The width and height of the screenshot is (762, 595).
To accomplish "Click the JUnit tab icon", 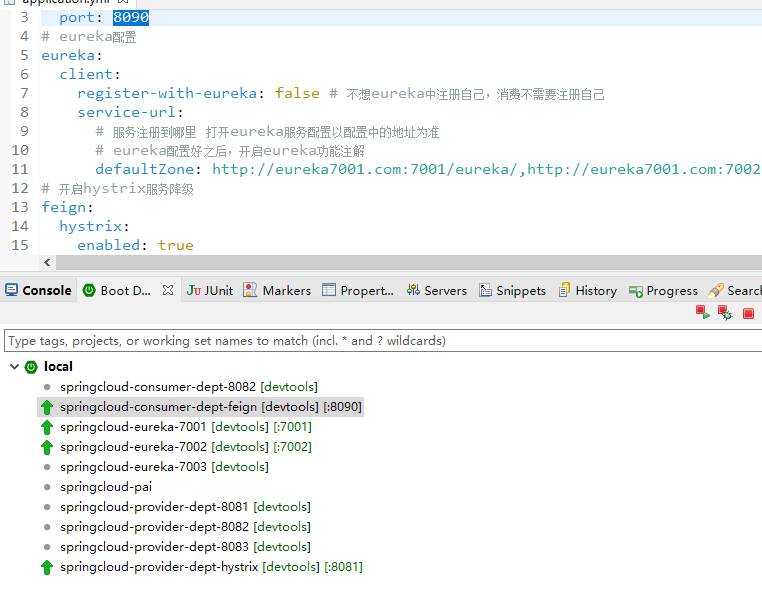I will point(194,290).
